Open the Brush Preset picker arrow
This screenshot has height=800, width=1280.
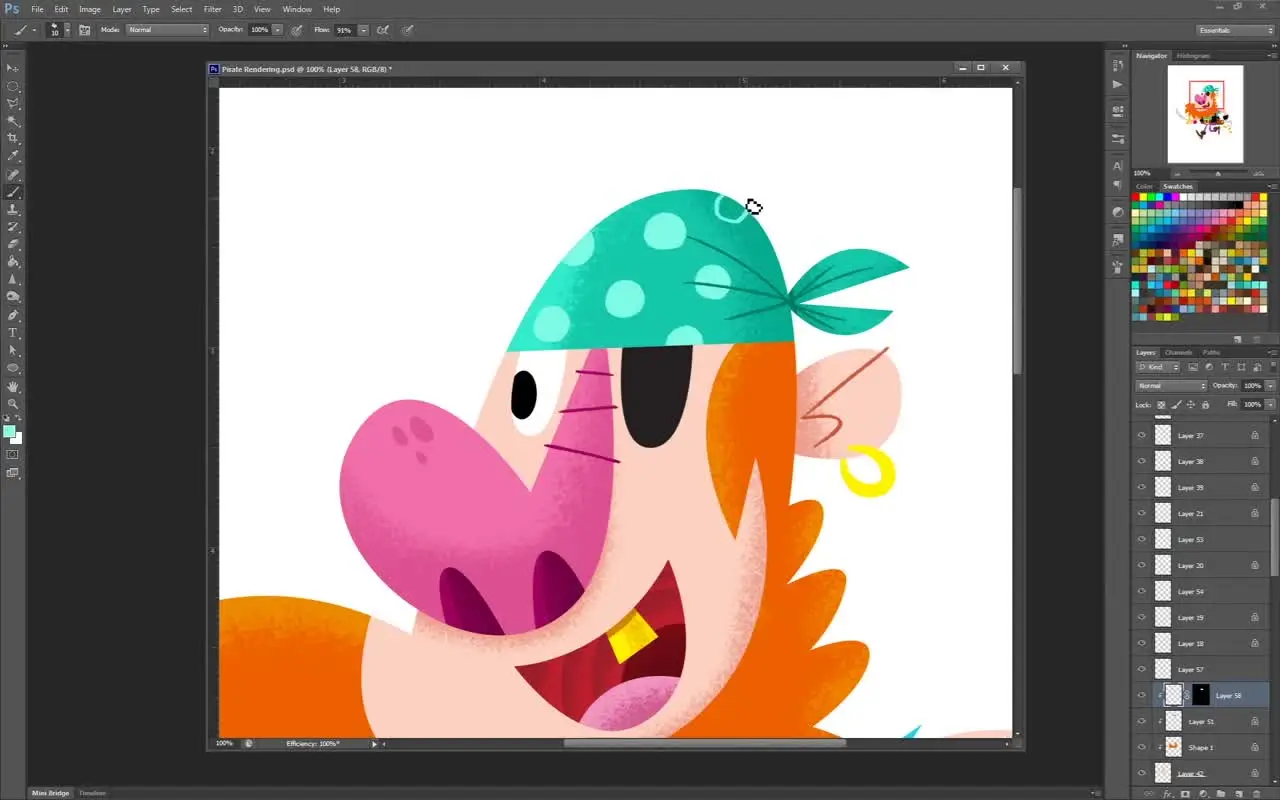pos(67,30)
